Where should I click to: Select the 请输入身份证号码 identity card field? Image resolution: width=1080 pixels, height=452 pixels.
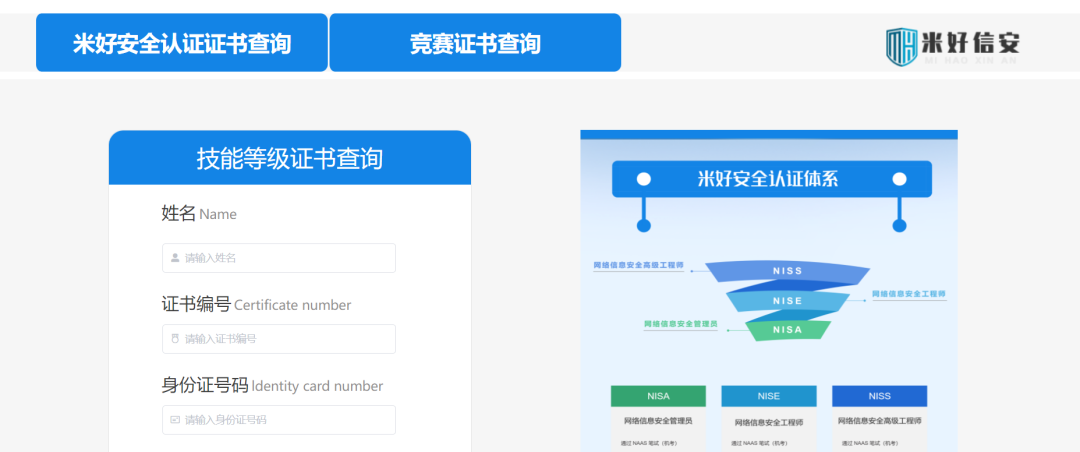point(279,420)
